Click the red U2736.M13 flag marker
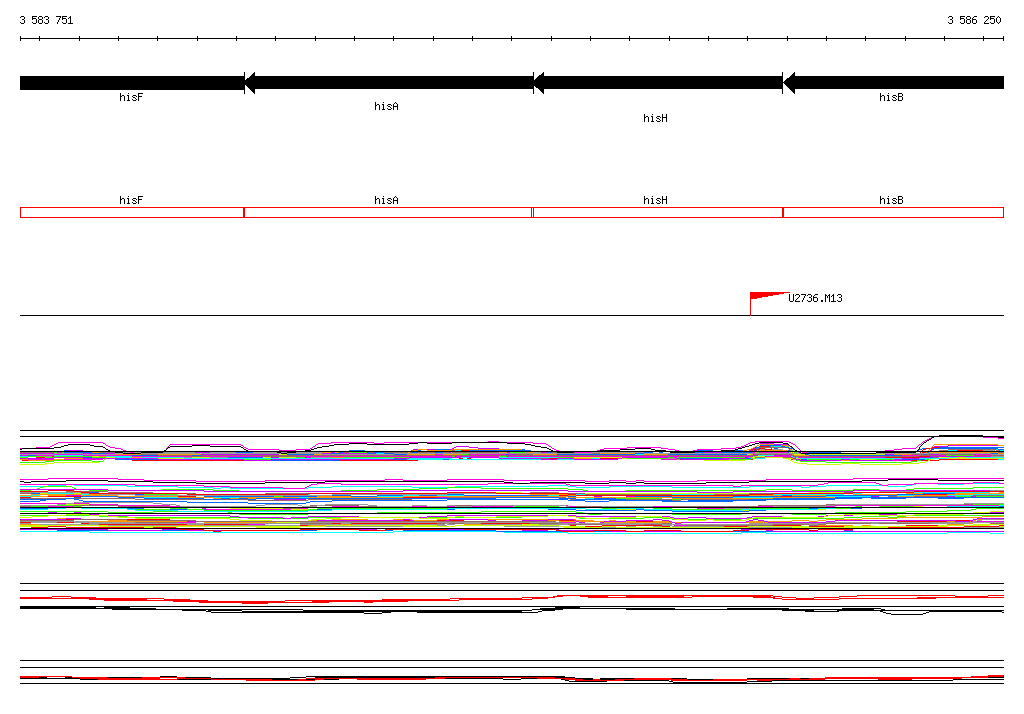This screenshot has height=714, width=1024. [x=769, y=303]
